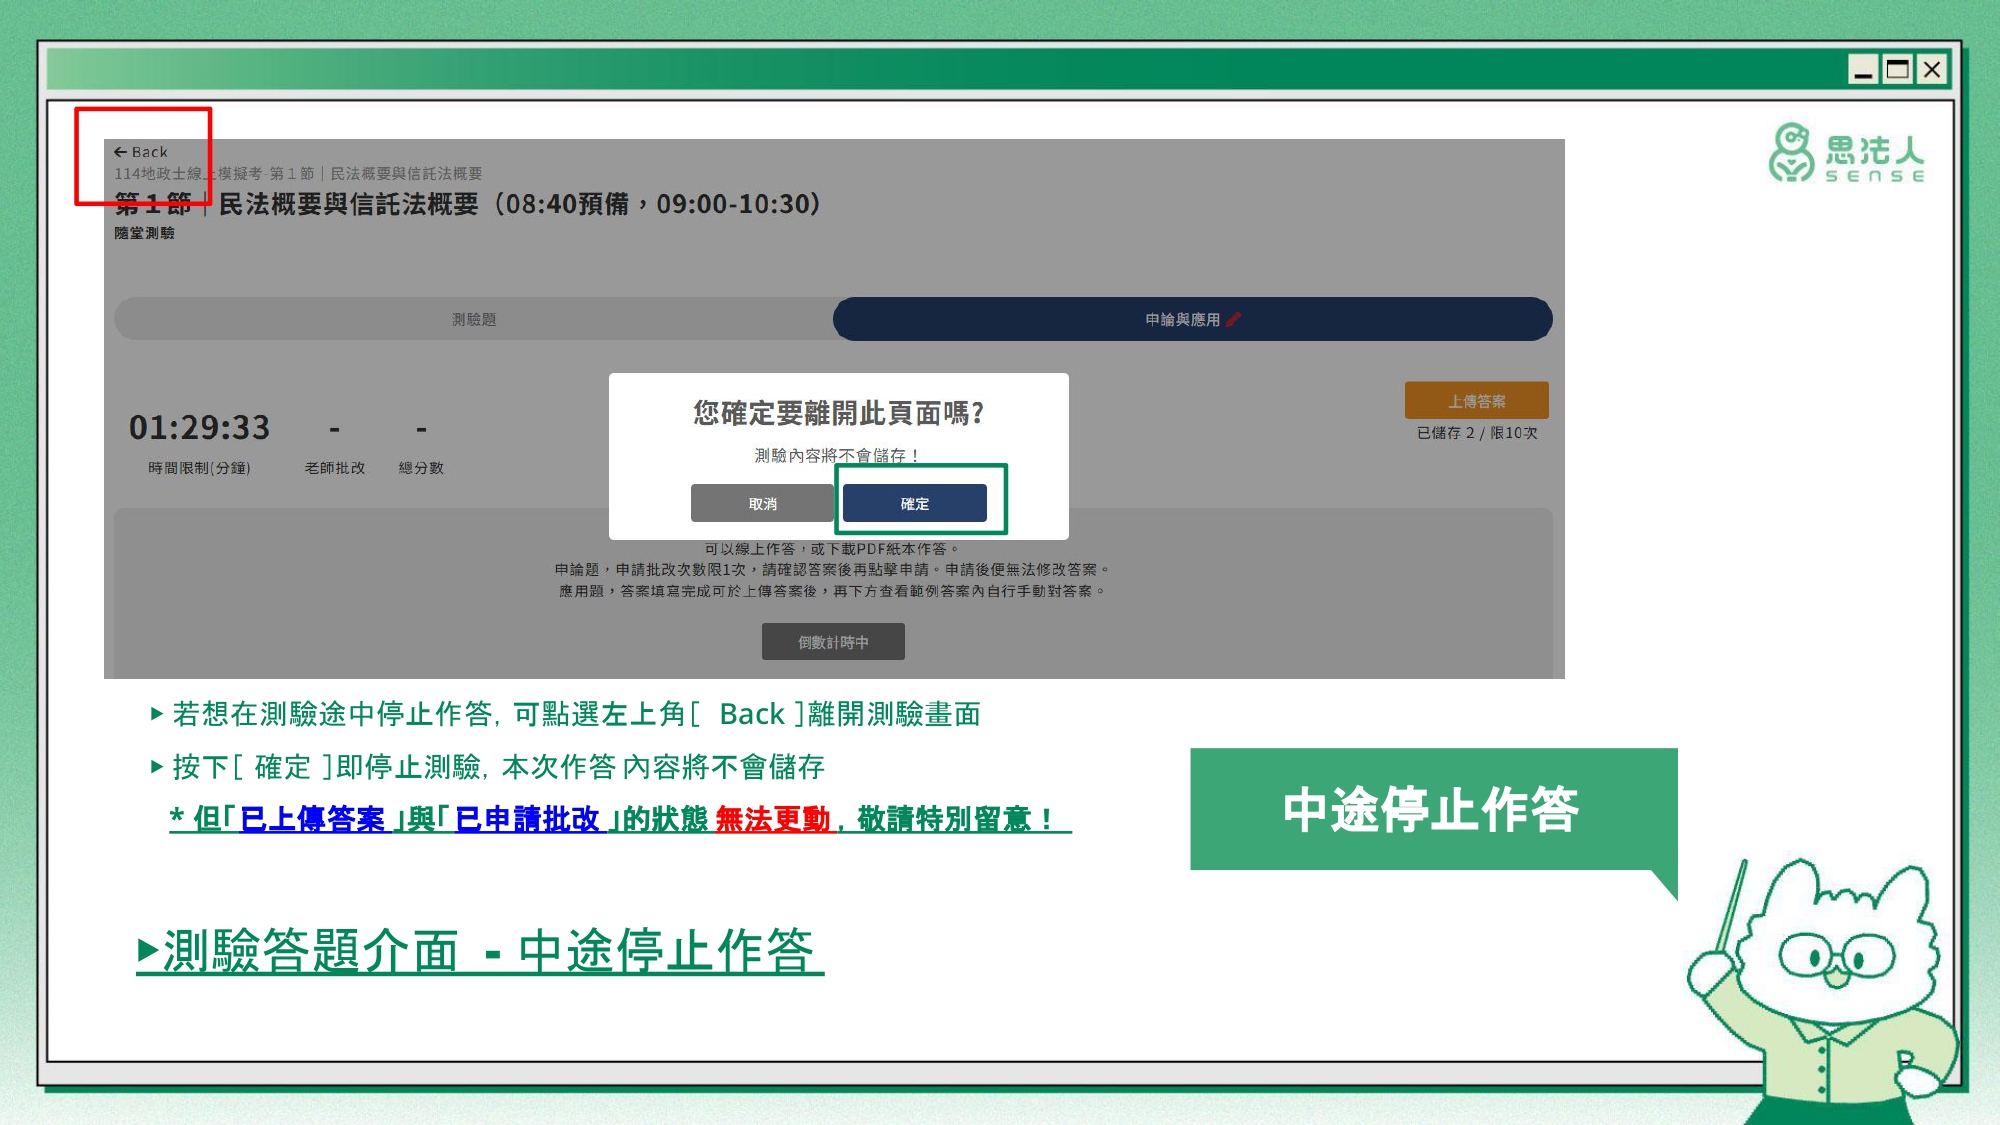Click the 中途停止作答 green callout banner

[1432, 809]
